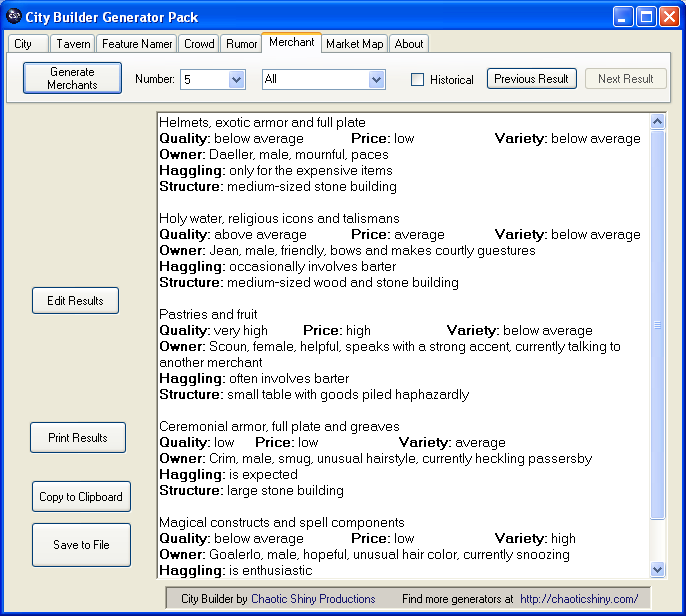The height and width of the screenshot is (616, 686).
Task: Click the results scrollbar up arrow
Action: tap(657, 121)
